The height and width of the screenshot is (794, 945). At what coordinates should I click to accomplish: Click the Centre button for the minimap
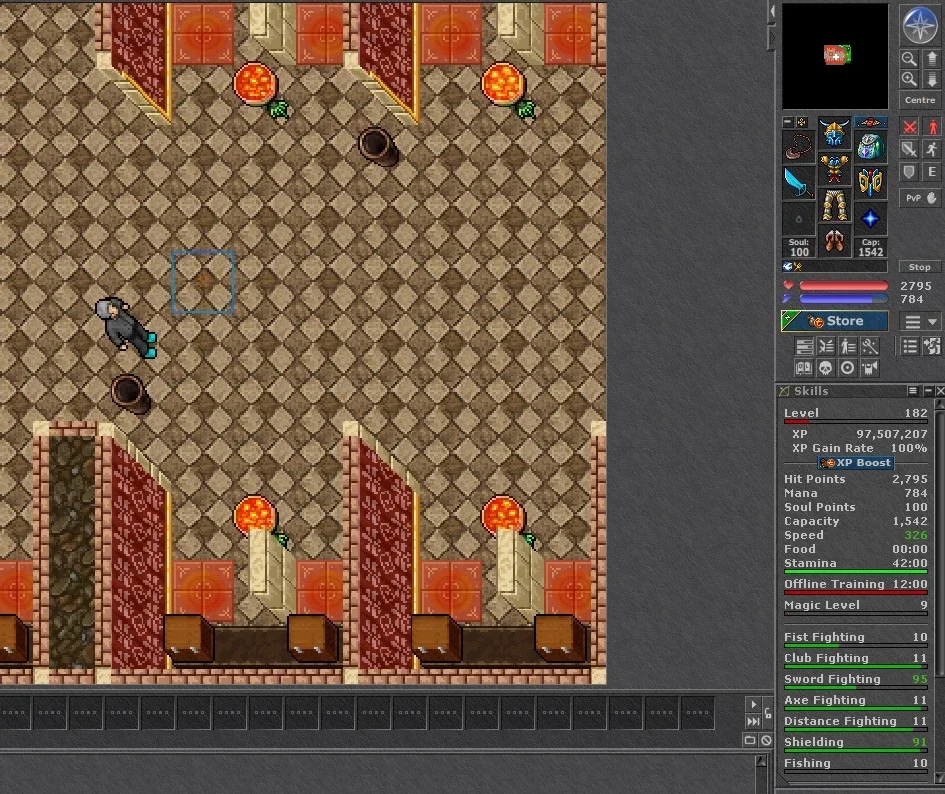[920, 100]
